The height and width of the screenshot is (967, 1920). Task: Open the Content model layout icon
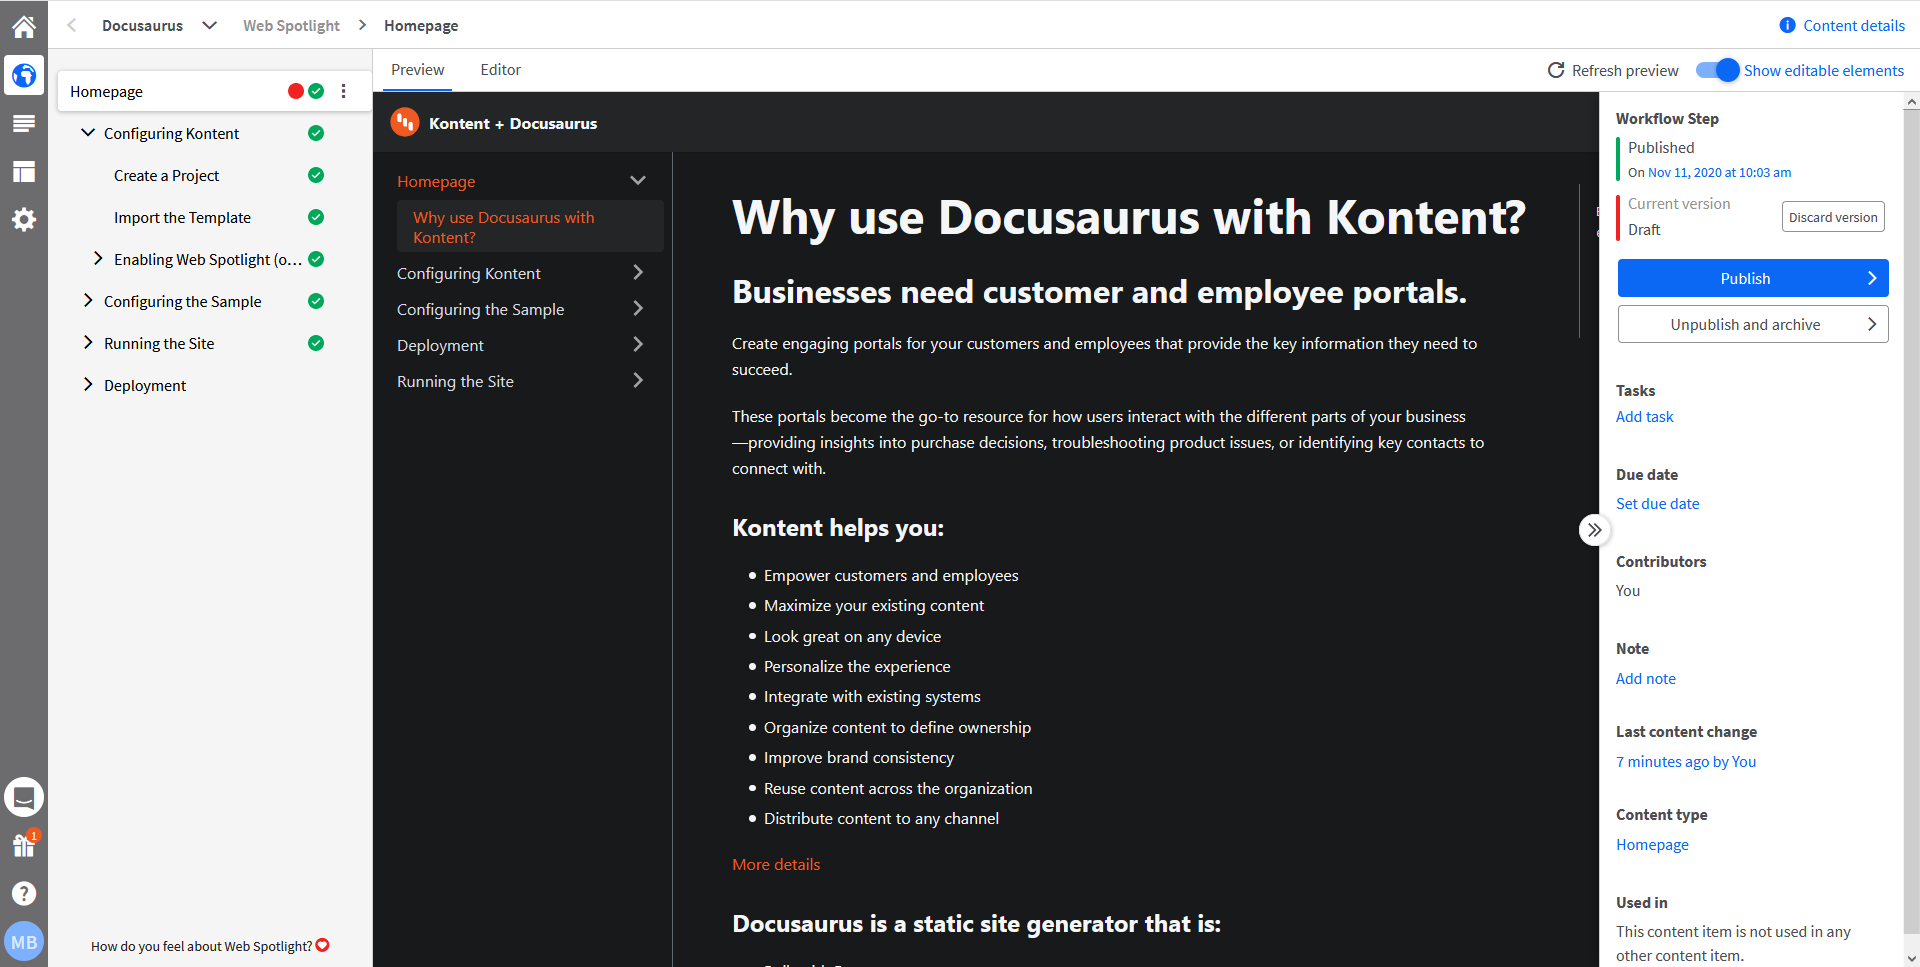click(x=24, y=172)
